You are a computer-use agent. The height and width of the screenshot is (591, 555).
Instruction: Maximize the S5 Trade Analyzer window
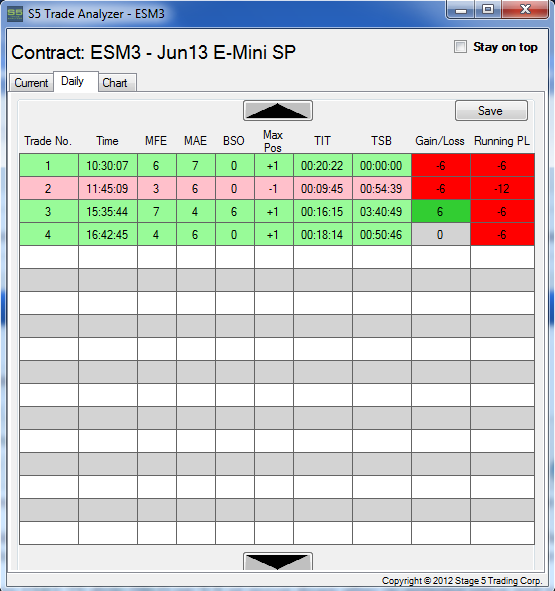(488, 10)
